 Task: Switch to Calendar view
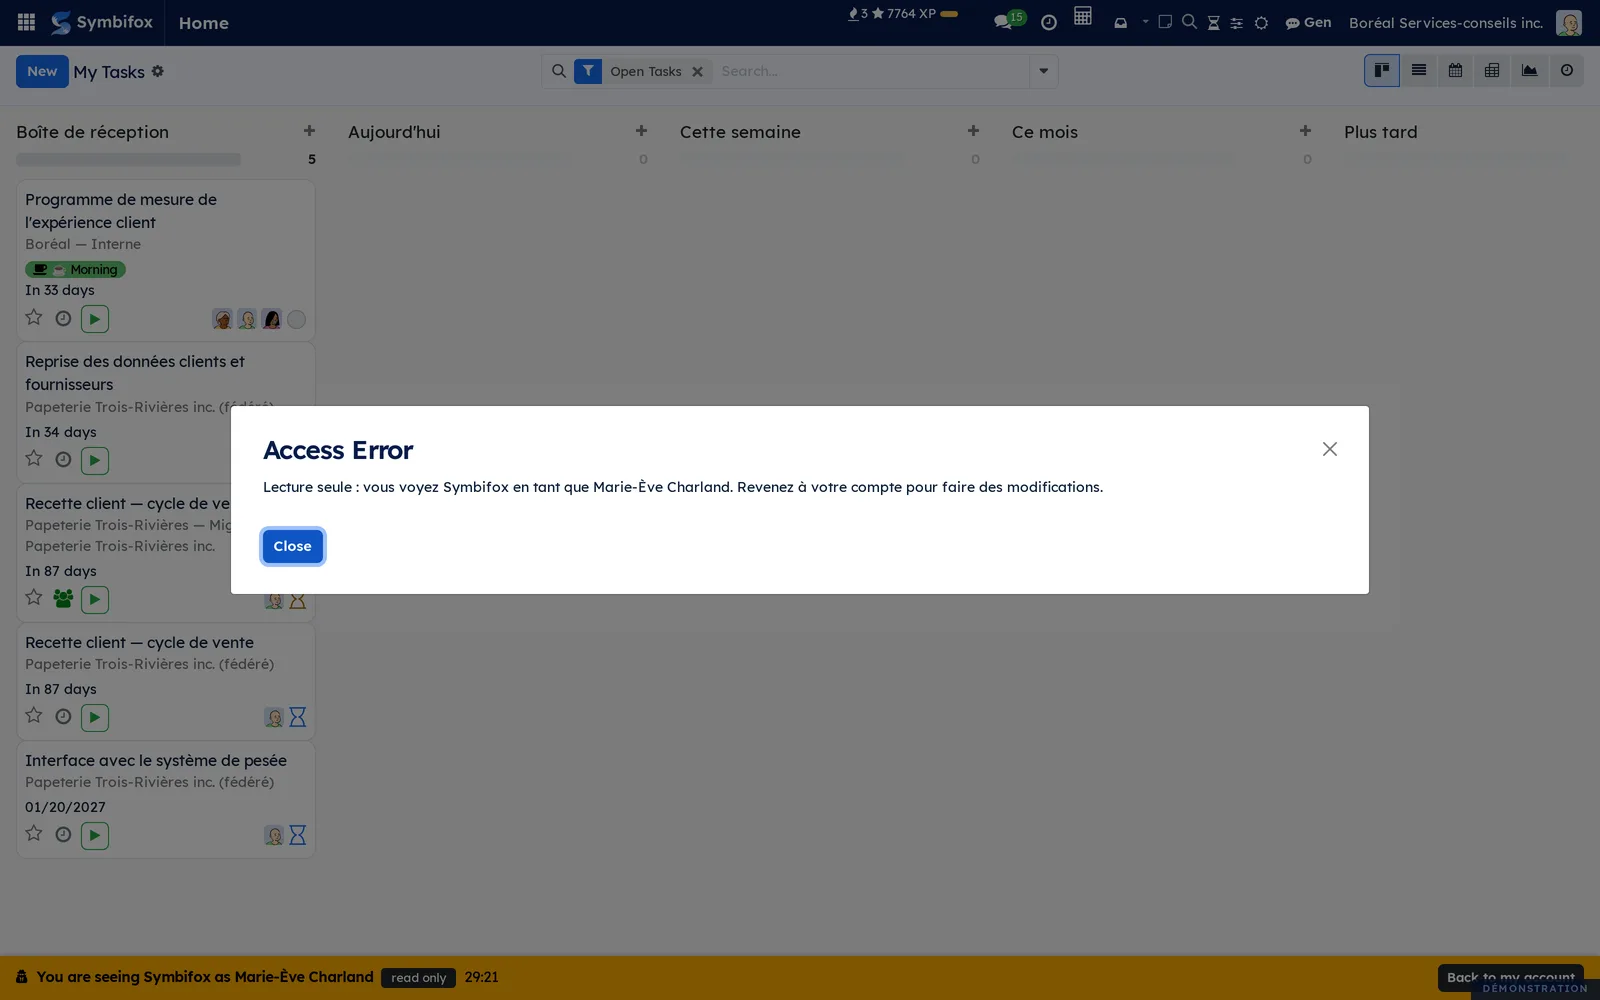[1455, 70]
